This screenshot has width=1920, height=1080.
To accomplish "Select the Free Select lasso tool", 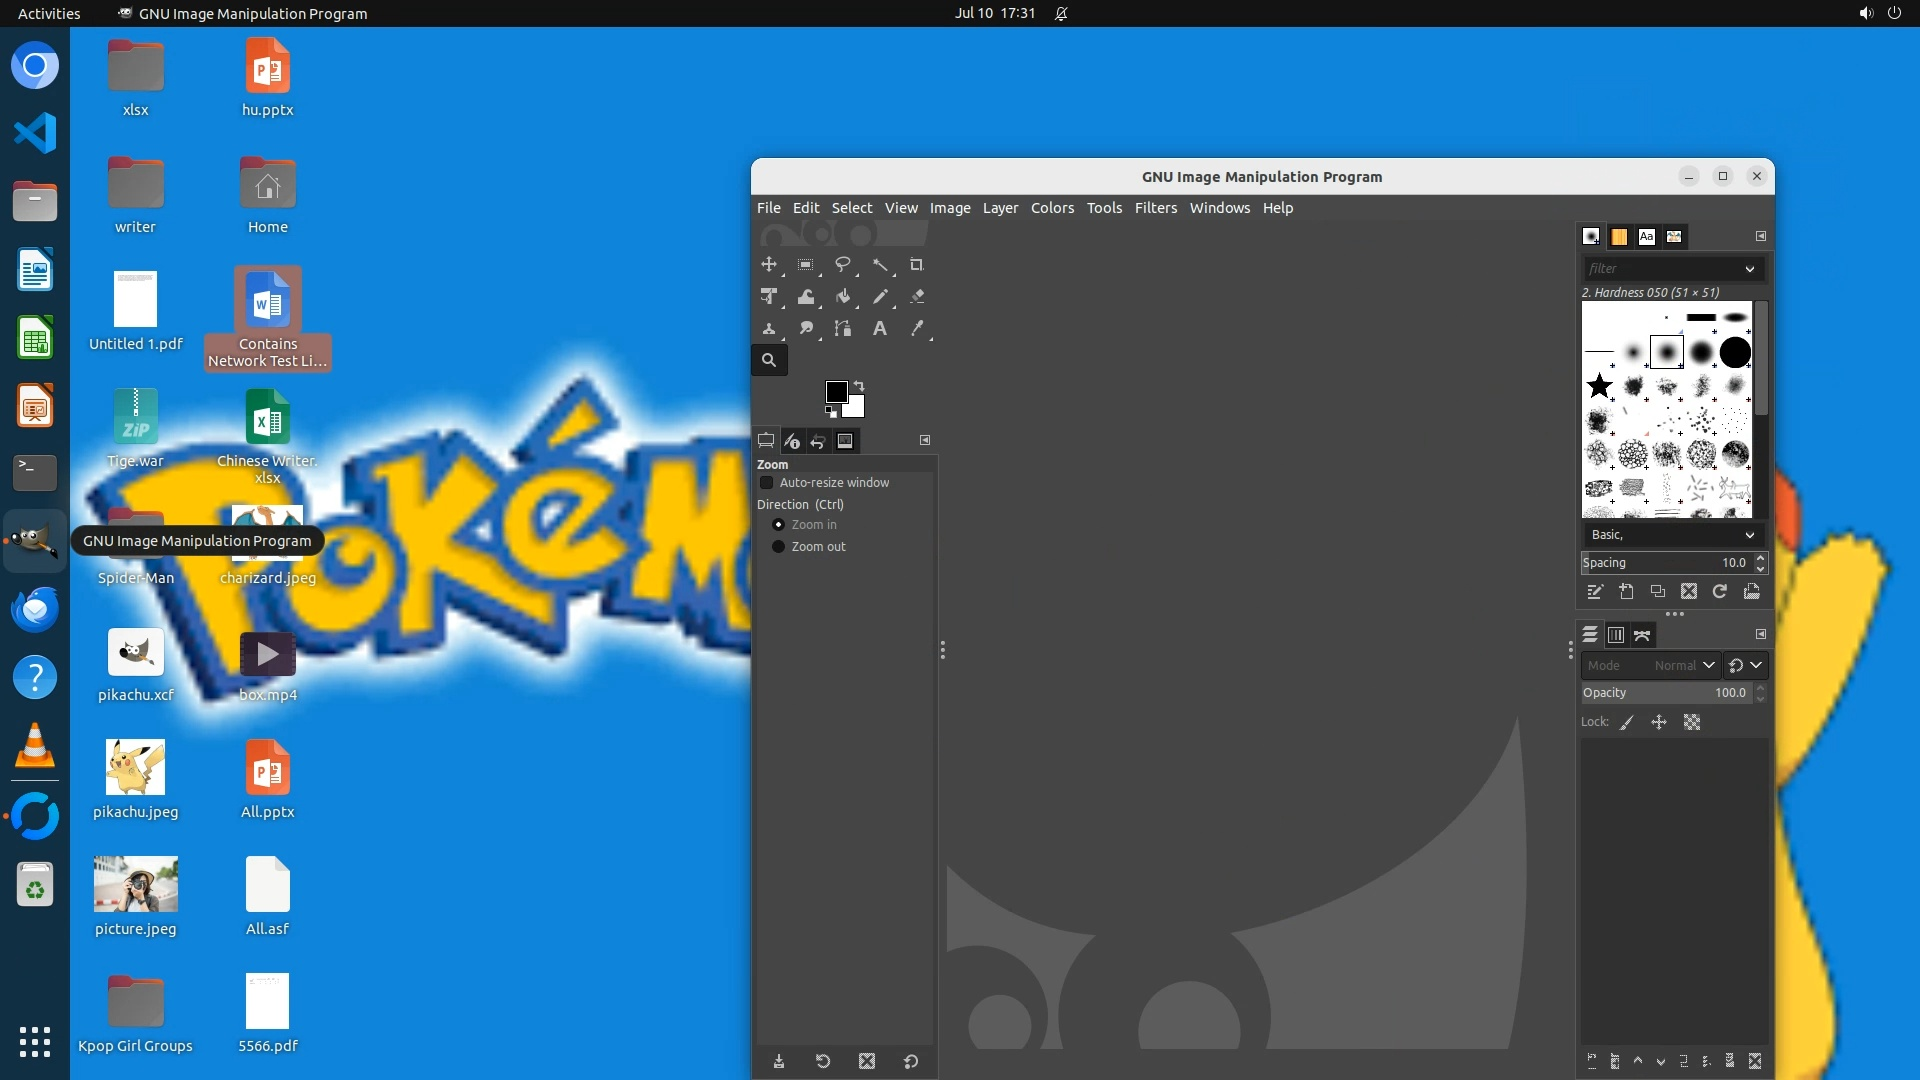I will tap(843, 265).
